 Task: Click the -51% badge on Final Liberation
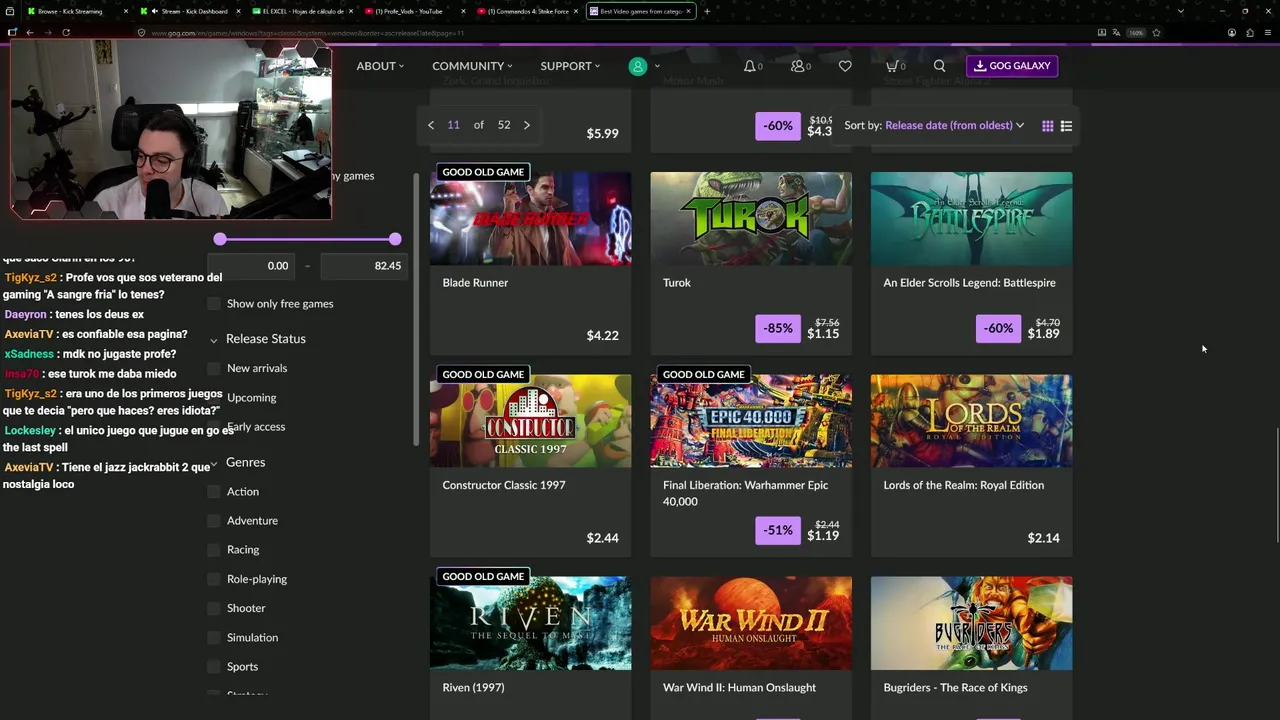pos(778,530)
